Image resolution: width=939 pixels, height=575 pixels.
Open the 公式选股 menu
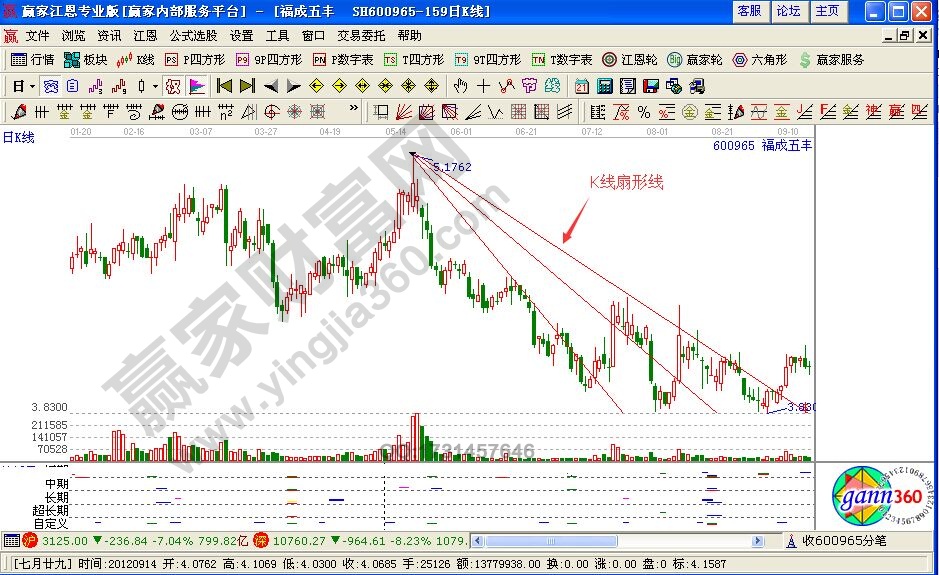coord(194,35)
